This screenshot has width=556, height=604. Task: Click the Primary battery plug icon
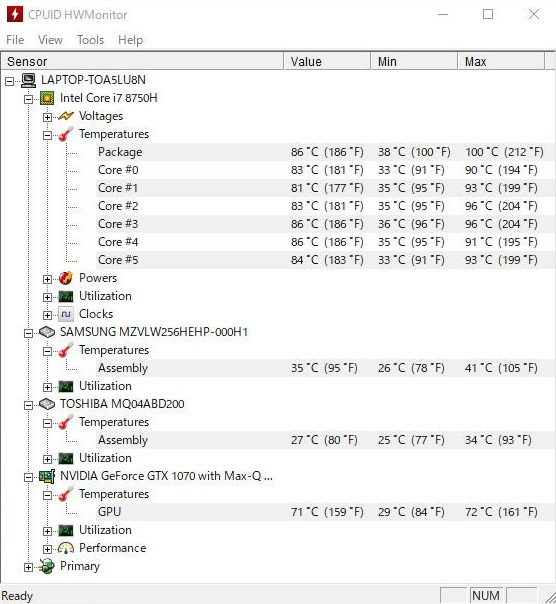[x=47, y=566]
